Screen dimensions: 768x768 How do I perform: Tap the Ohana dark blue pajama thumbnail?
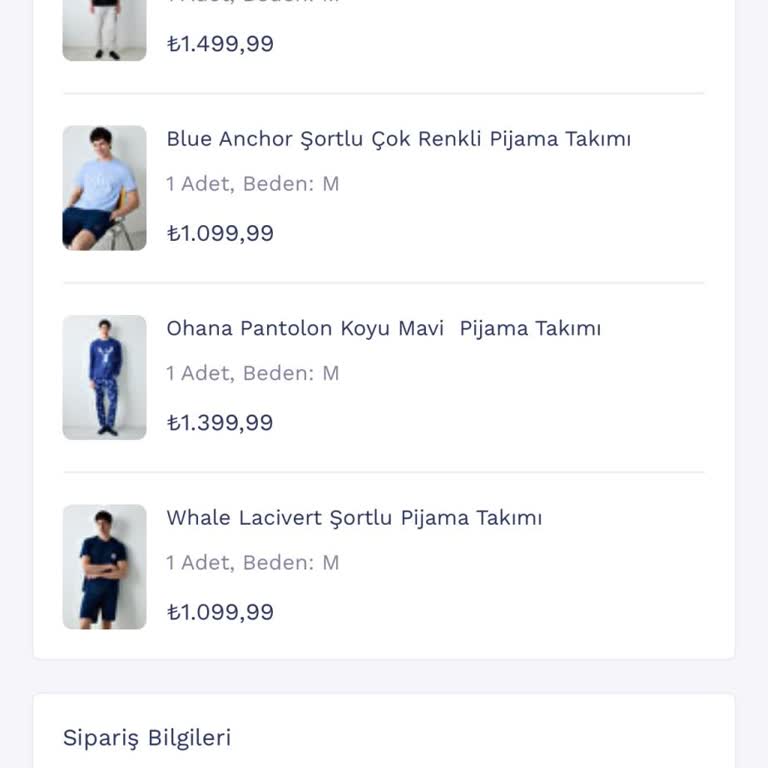pos(104,377)
